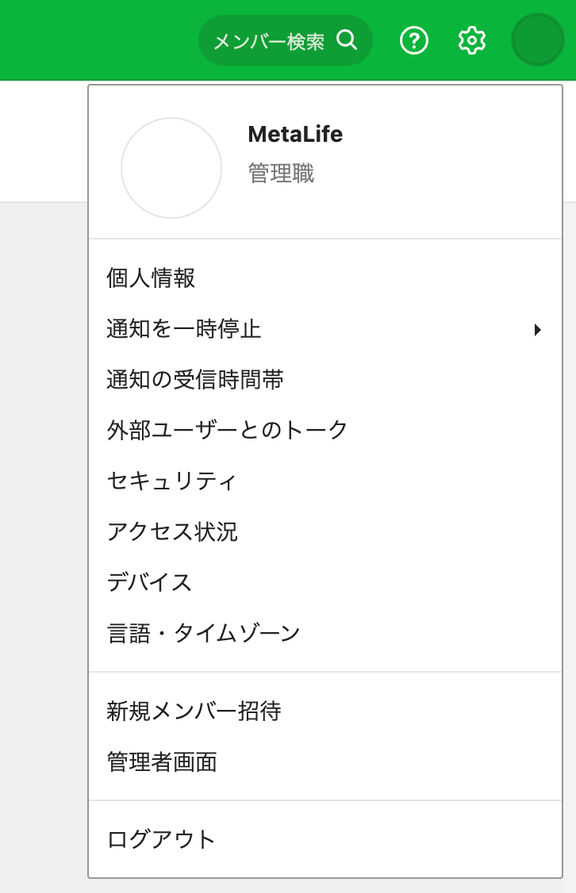The height and width of the screenshot is (893, 576).
Task: Open 個人情報 menu item
Action: click(x=325, y=278)
